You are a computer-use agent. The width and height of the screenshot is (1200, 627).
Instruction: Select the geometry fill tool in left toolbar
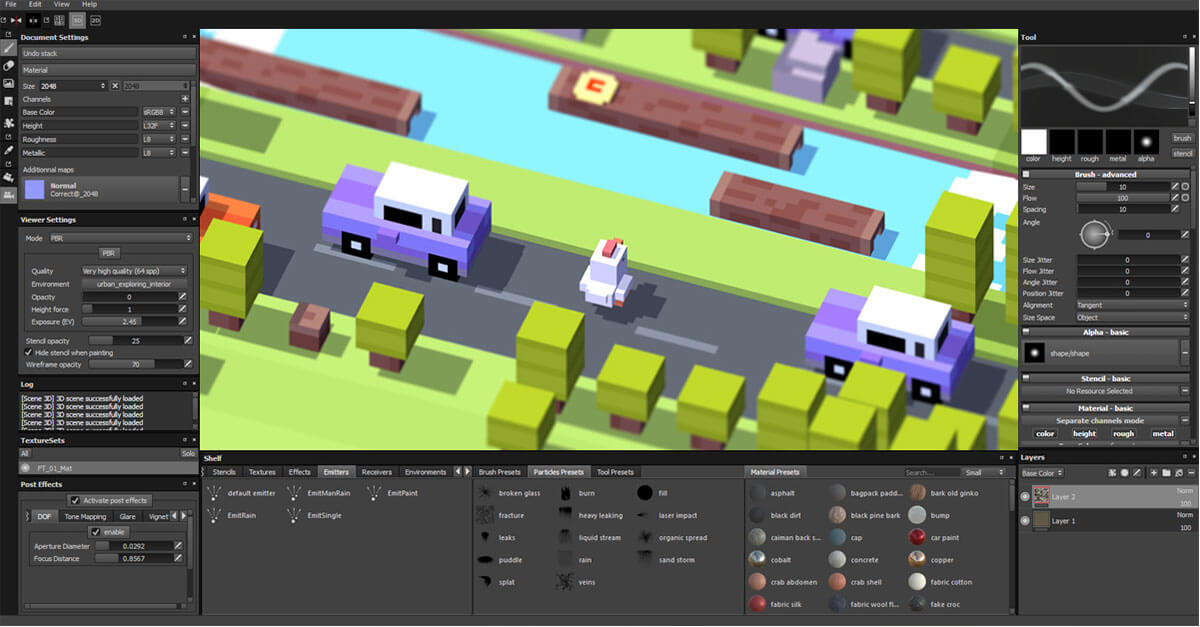pyautogui.click(x=9, y=101)
